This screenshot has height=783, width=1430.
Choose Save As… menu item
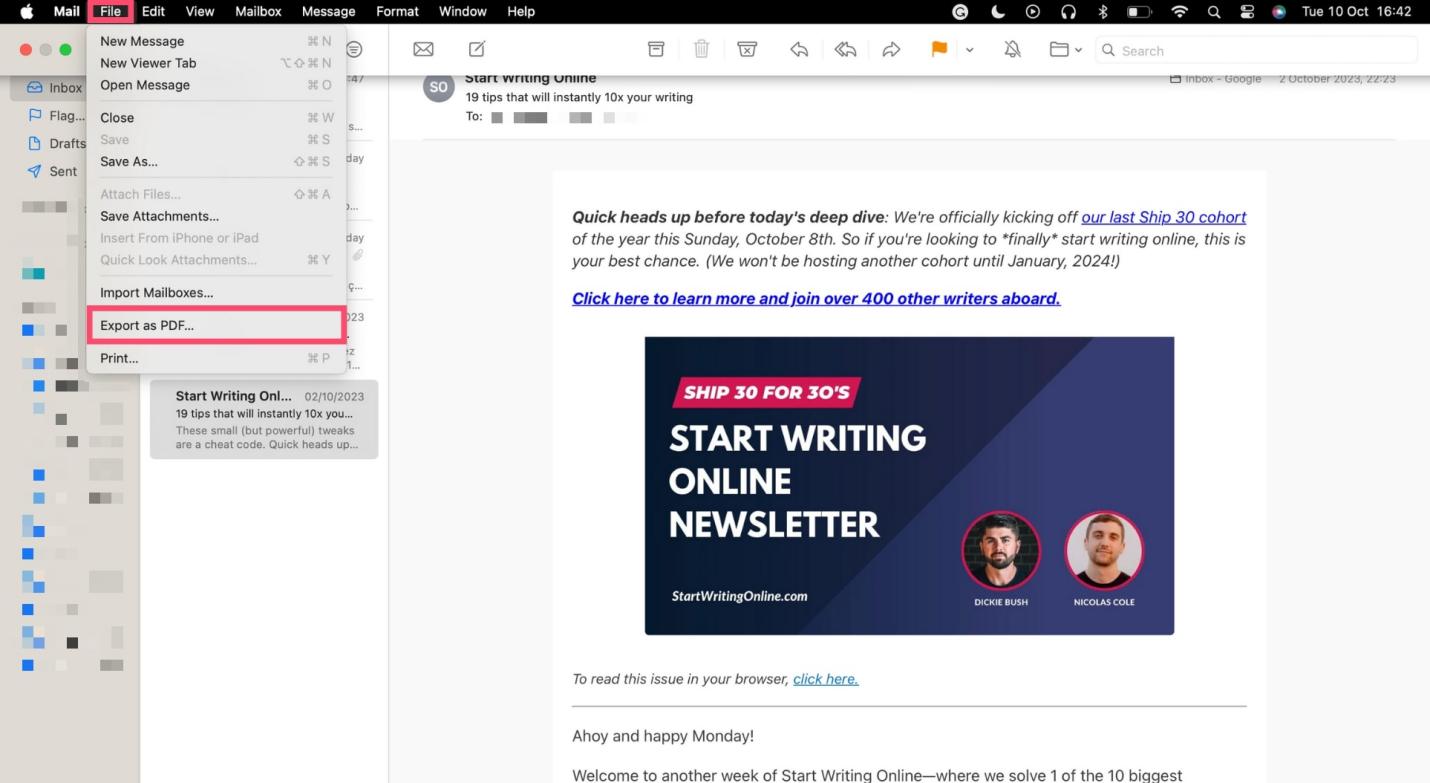coord(216,161)
